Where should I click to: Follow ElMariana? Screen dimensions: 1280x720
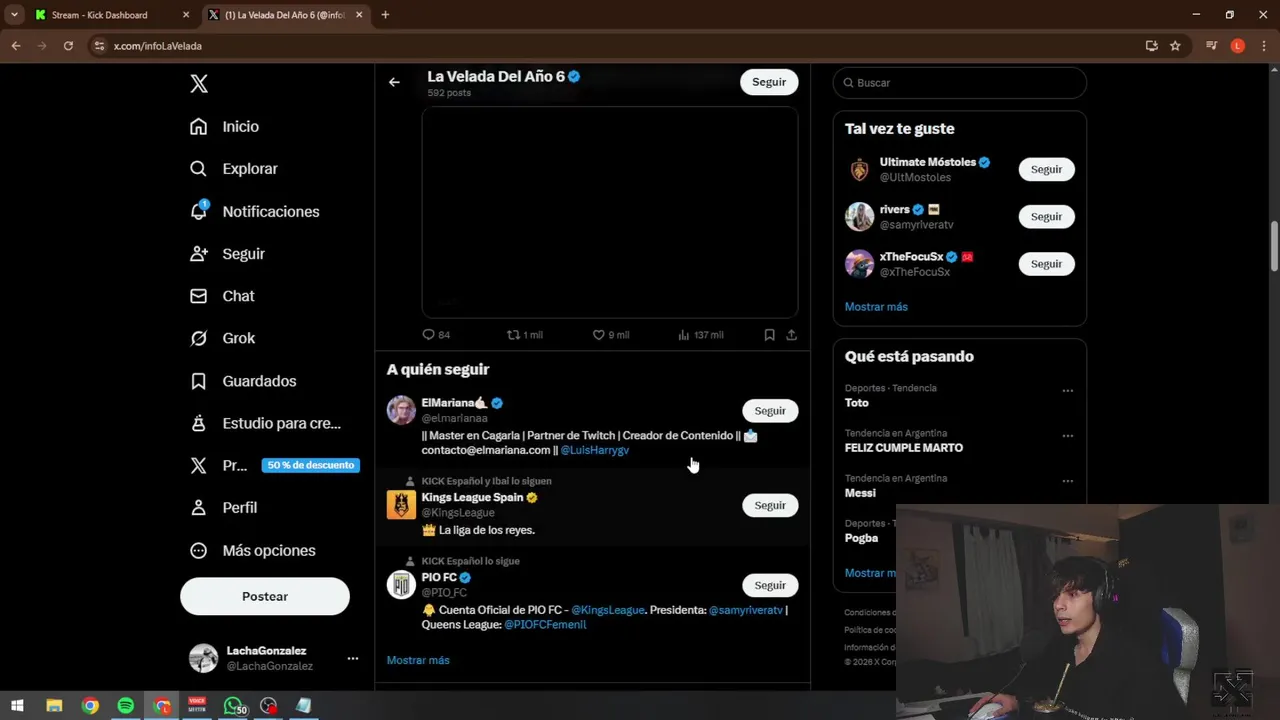[770, 411]
